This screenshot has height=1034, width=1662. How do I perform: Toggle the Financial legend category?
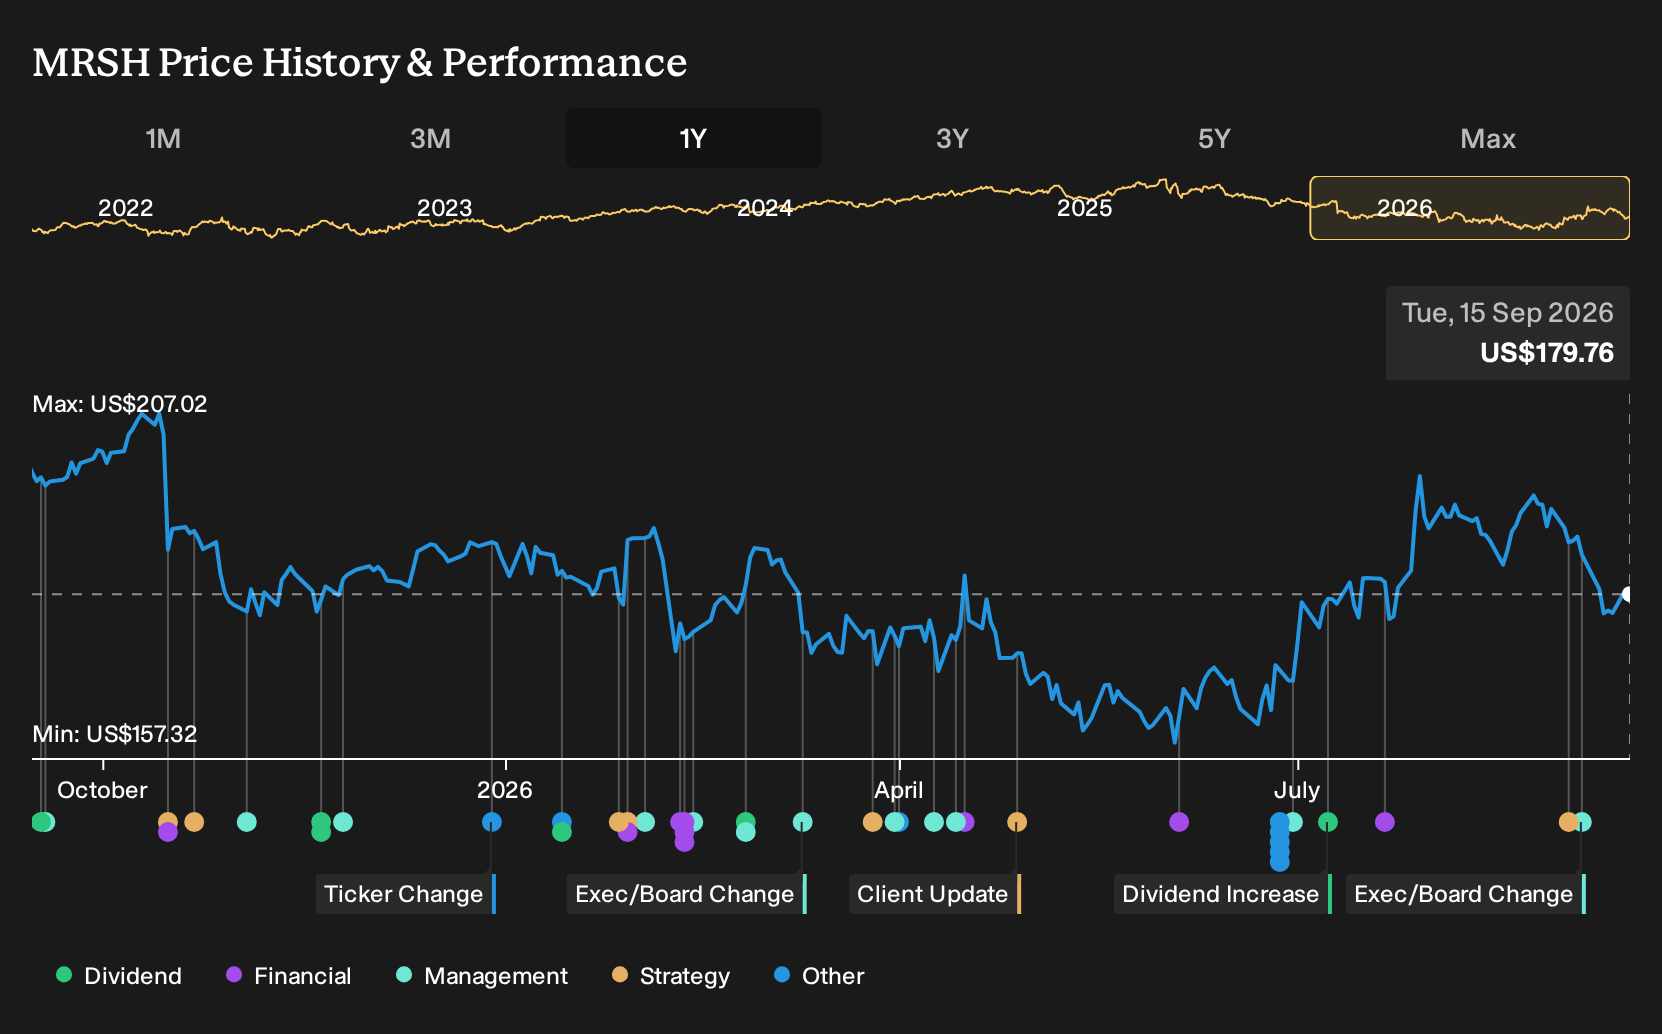click(288, 976)
